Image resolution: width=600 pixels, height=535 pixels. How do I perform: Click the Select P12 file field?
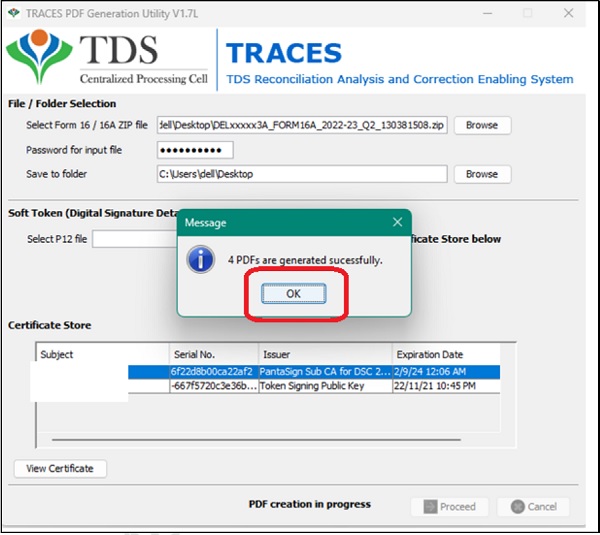point(135,239)
